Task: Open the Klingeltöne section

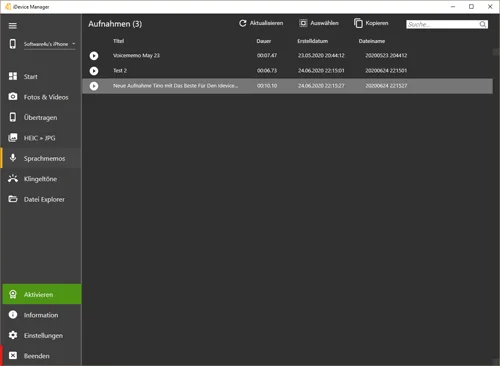Action: click(x=41, y=179)
